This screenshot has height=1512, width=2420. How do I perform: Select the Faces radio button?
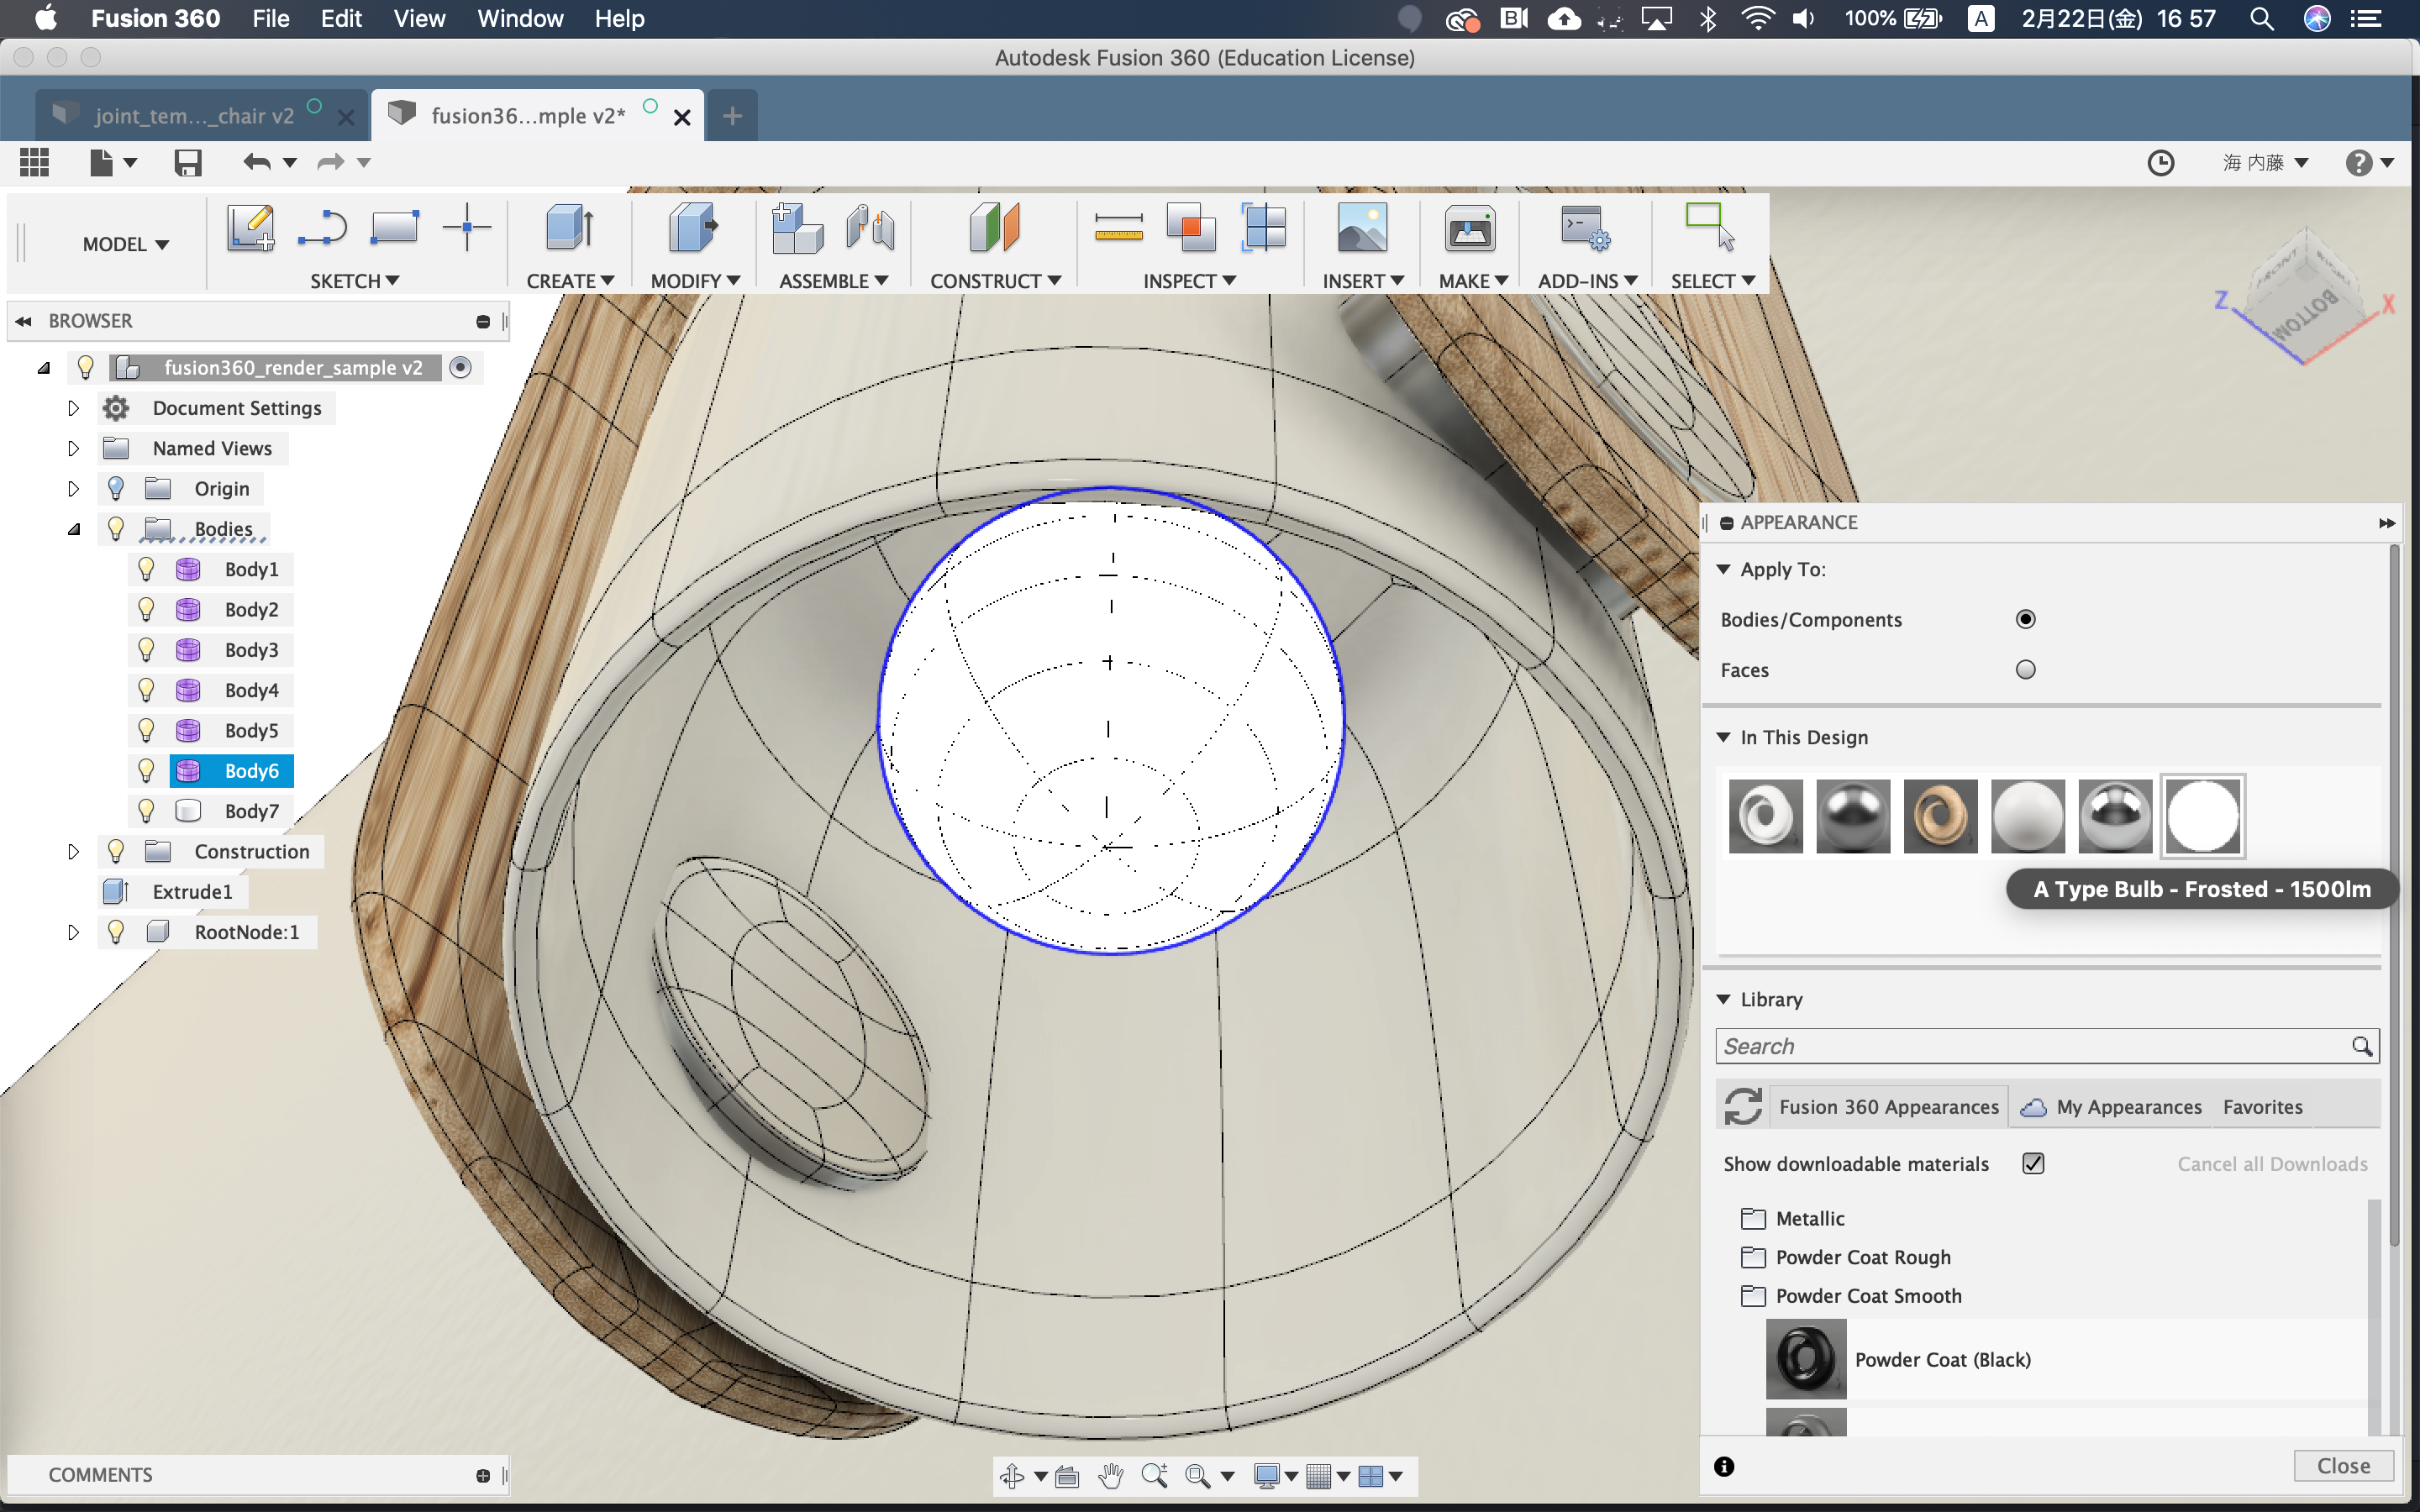tap(2025, 670)
